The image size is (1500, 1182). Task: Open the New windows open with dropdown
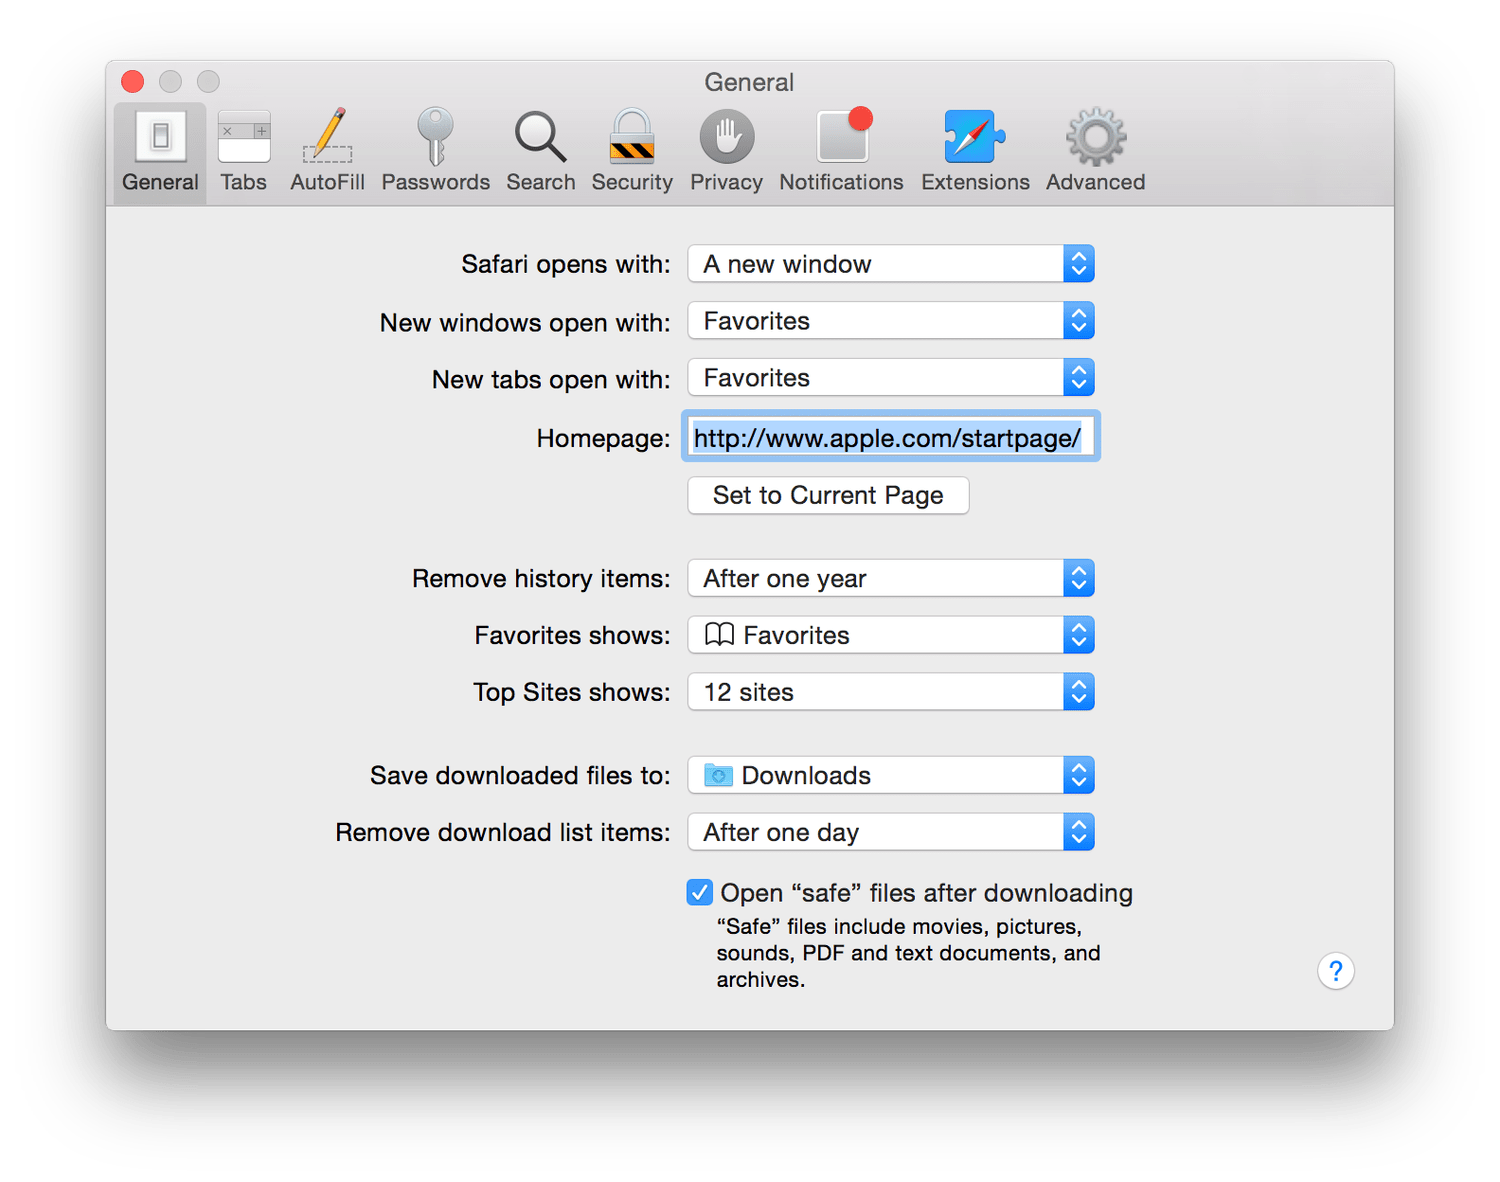tap(891, 321)
